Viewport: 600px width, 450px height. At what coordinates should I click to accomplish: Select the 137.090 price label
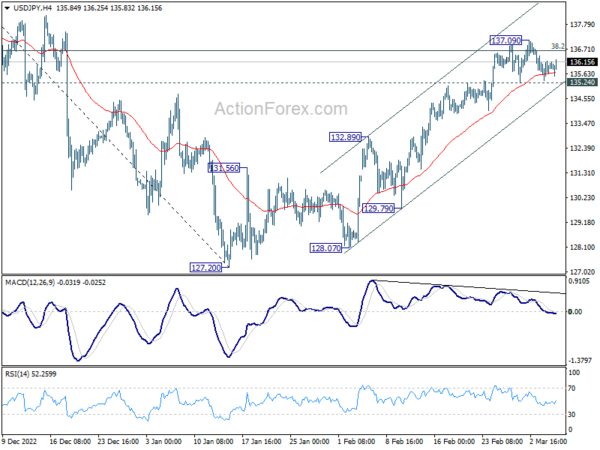(506, 40)
